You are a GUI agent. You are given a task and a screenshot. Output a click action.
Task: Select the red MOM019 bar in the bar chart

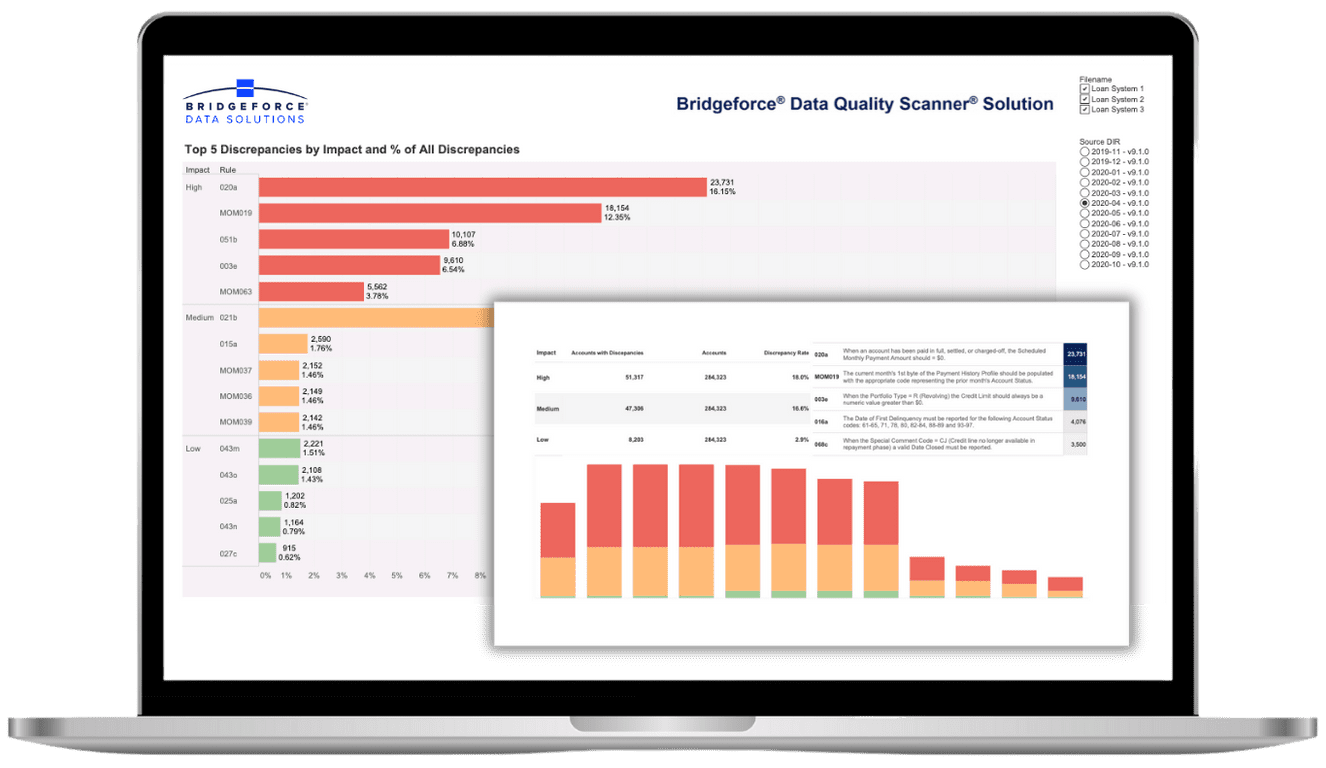pos(430,213)
